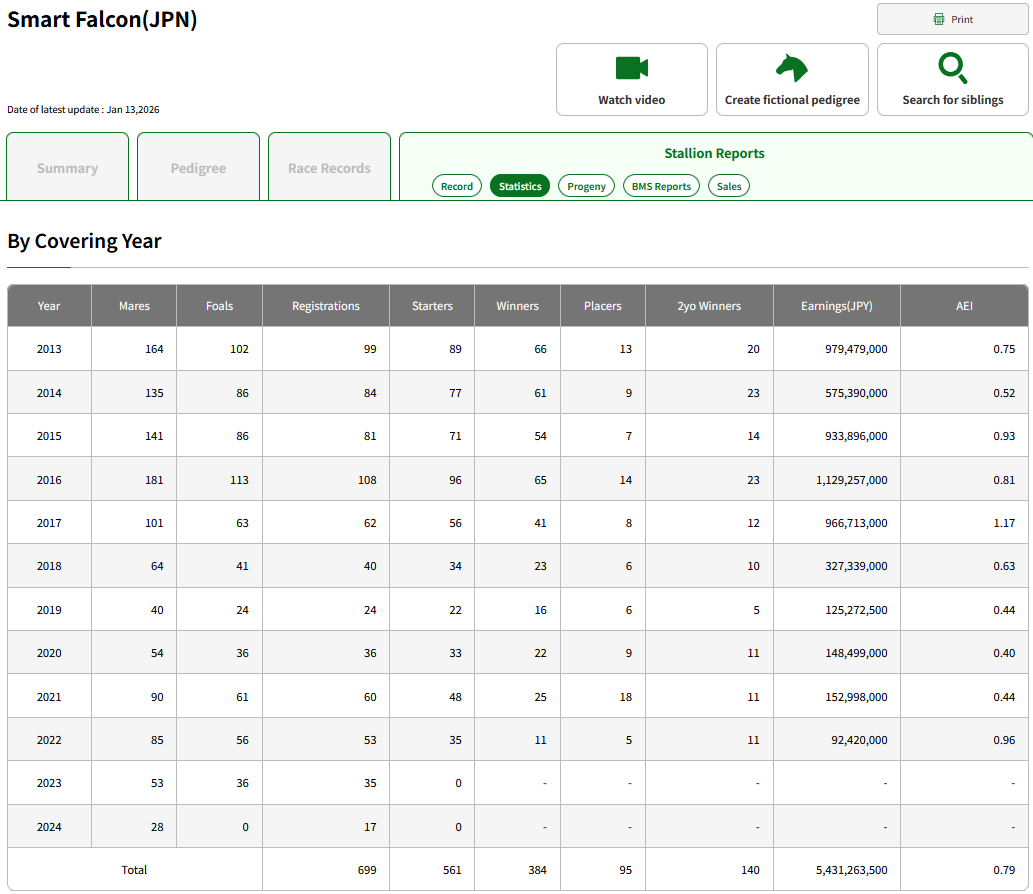
Task: Click total earnings 5,431,263,500
Action: 851,870
